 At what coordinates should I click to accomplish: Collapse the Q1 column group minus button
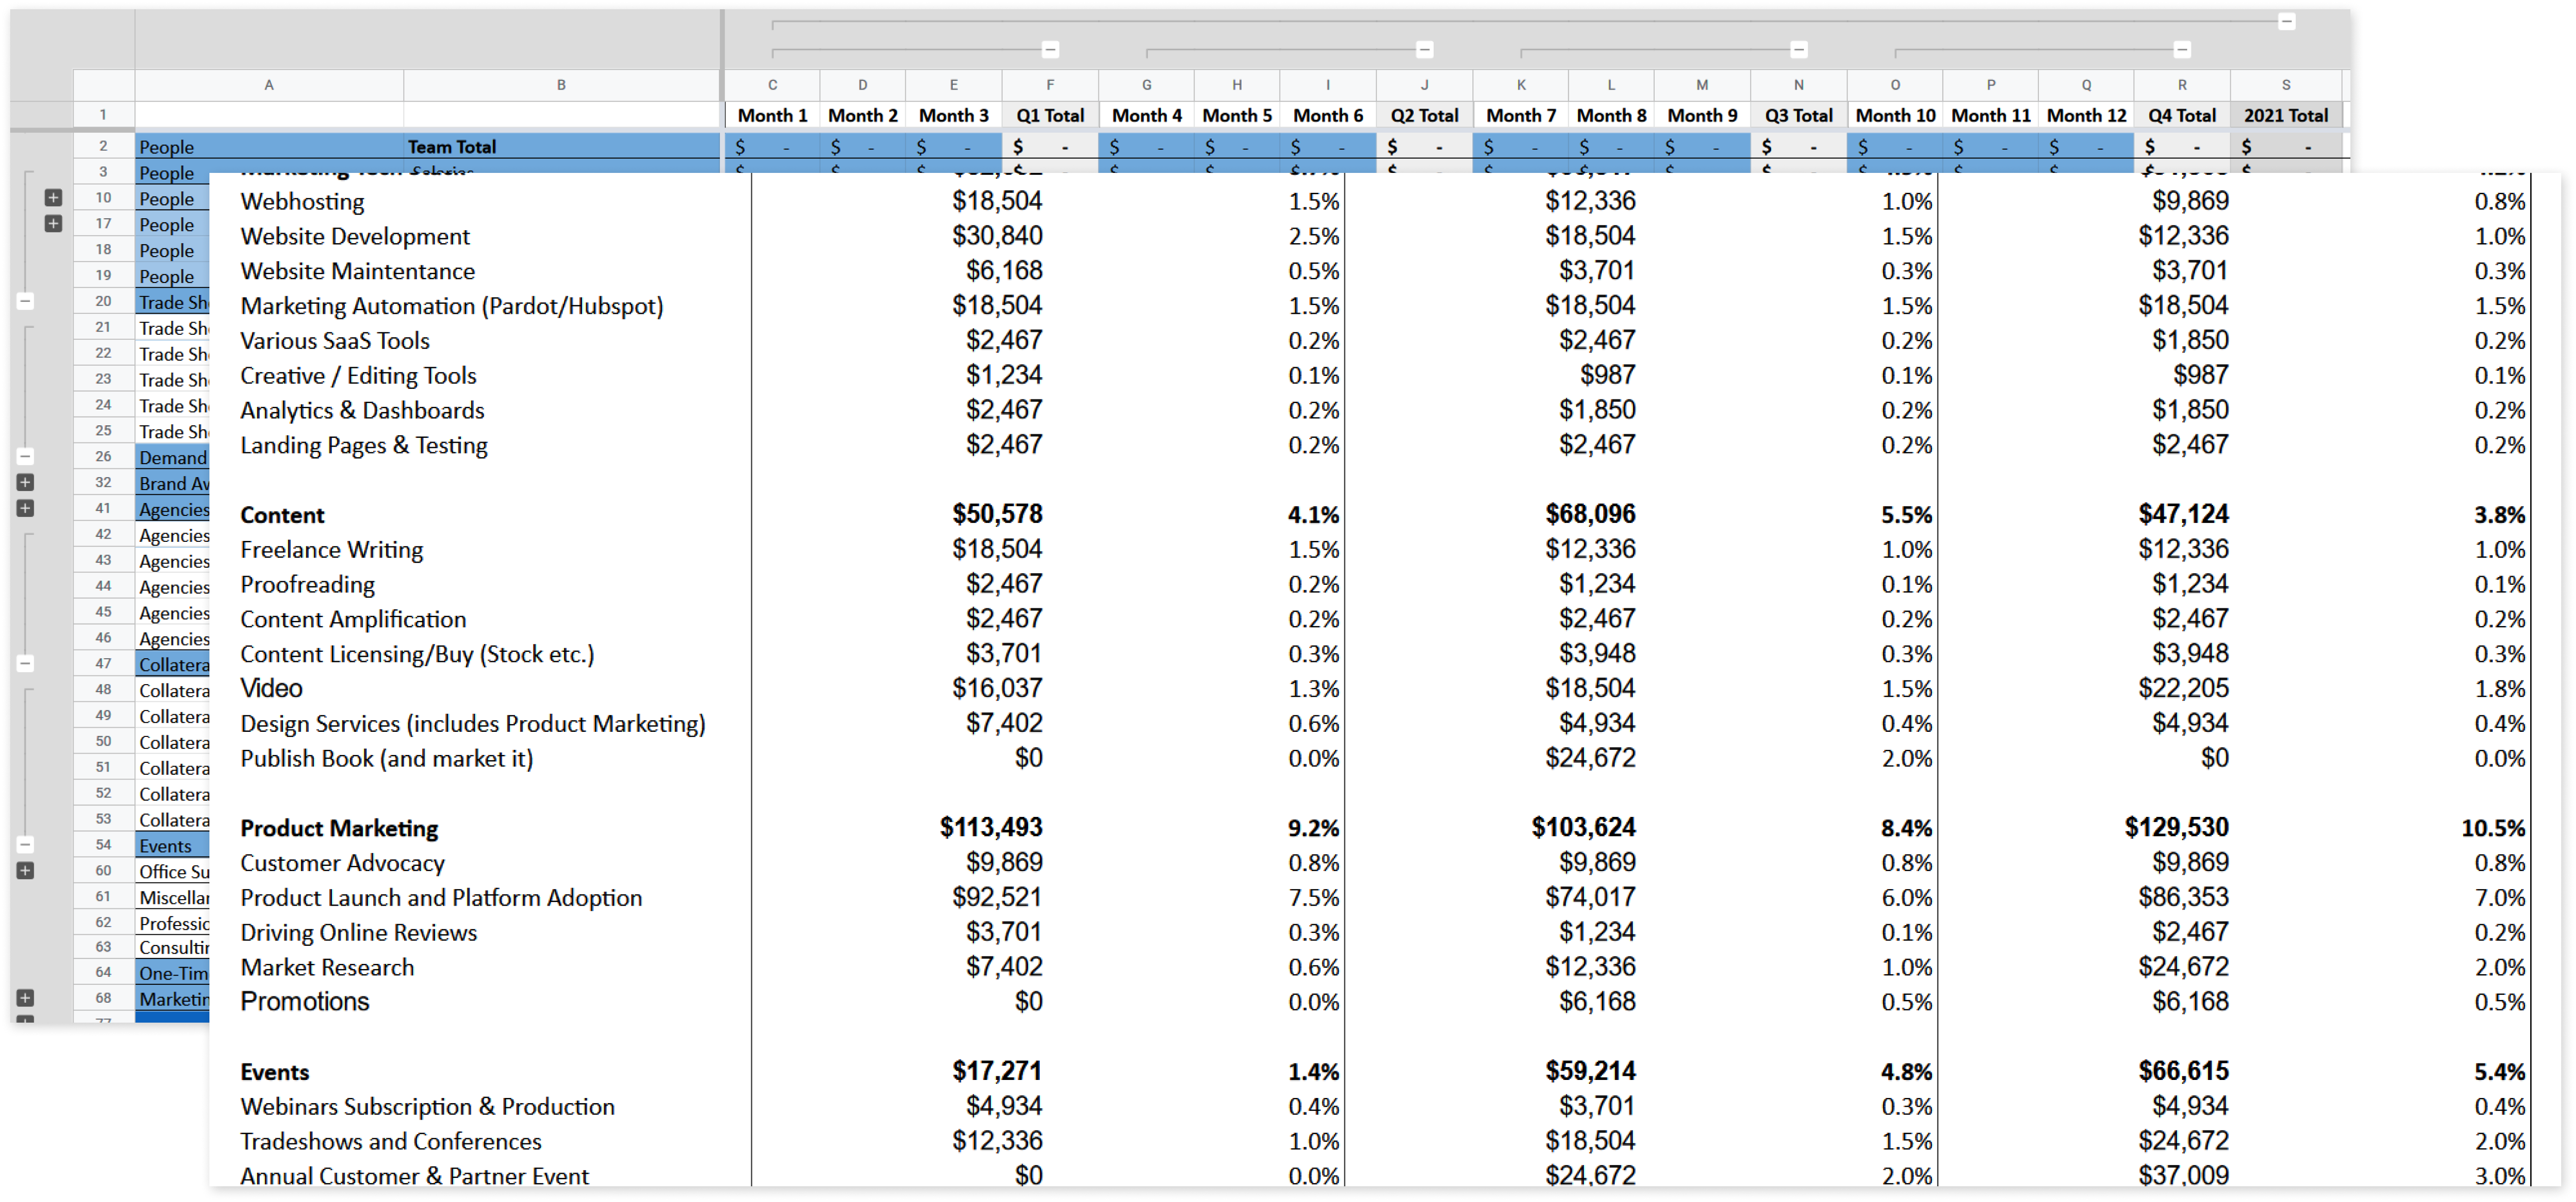tap(1050, 49)
